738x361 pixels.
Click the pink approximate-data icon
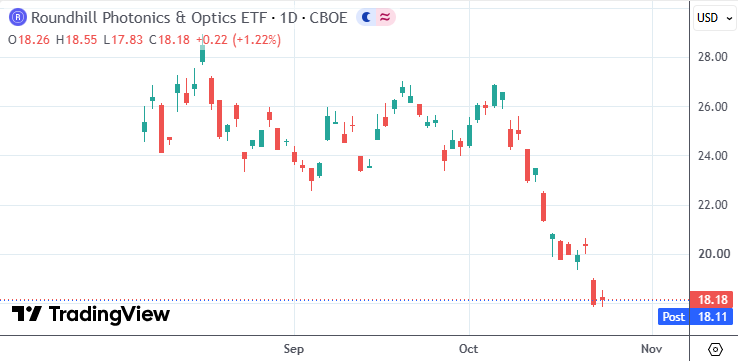coord(385,18)
